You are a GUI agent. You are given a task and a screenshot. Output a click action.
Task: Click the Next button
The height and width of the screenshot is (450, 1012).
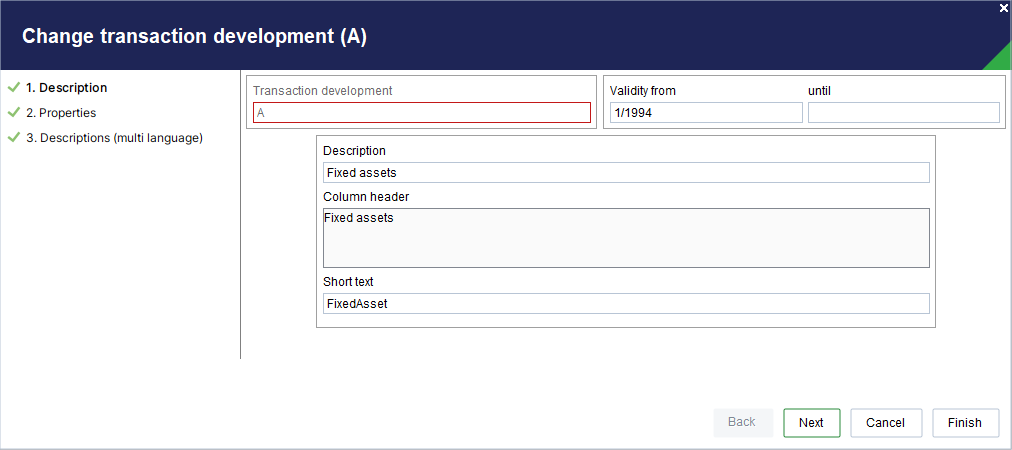(811, 423)
